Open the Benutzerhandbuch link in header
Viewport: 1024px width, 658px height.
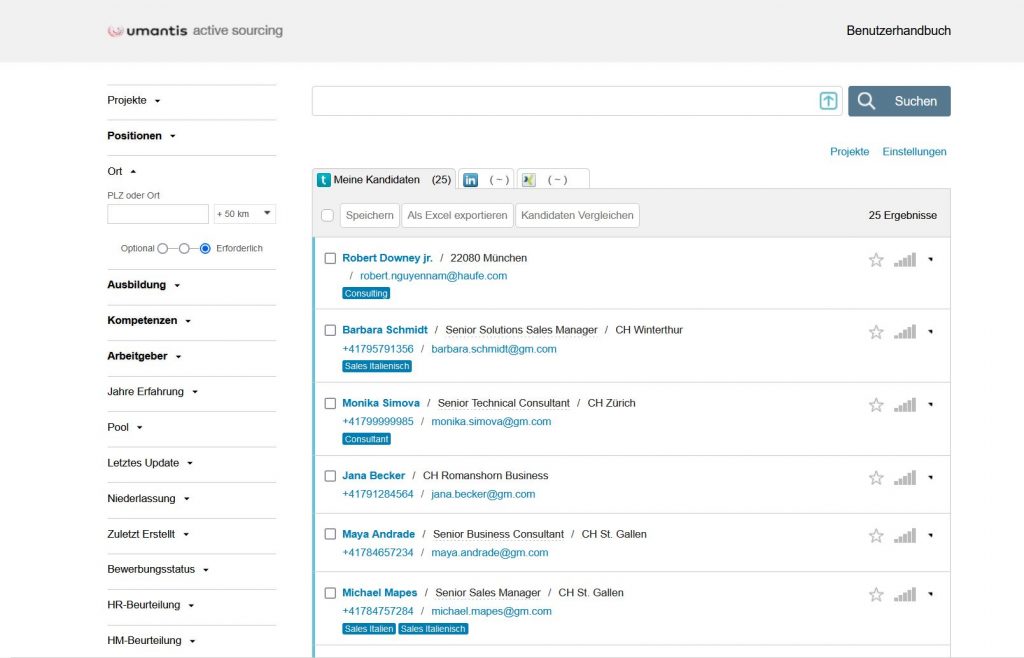[x=898, y=31]
